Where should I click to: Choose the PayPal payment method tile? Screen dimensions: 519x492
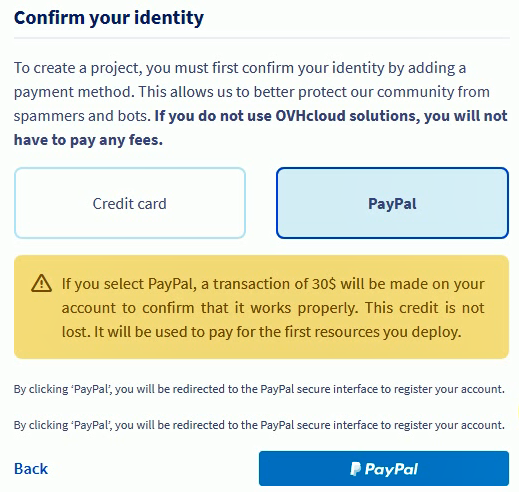click(x=392, y=203)
